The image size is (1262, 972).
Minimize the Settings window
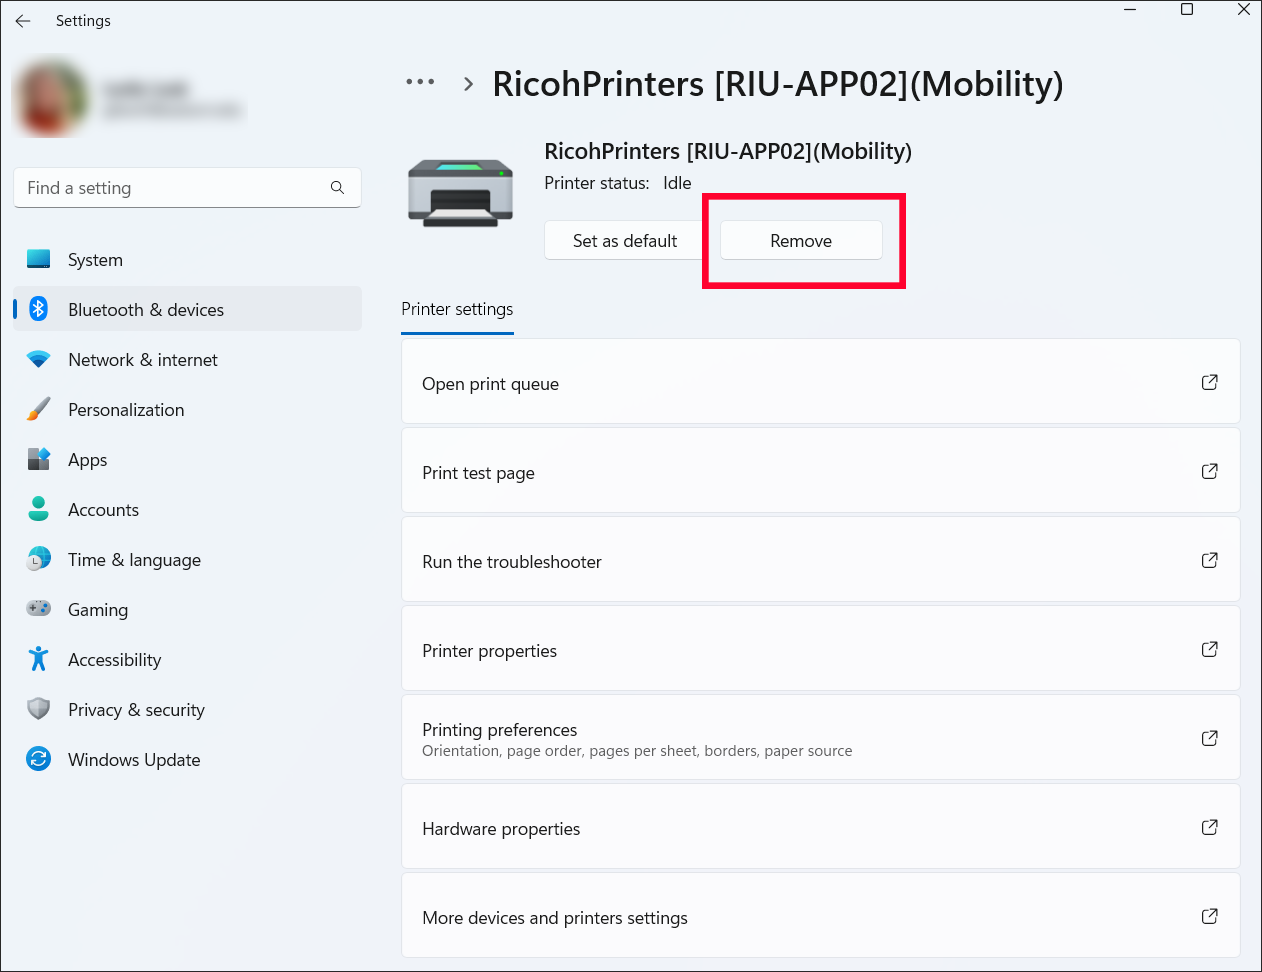[x=1130, y=10]
